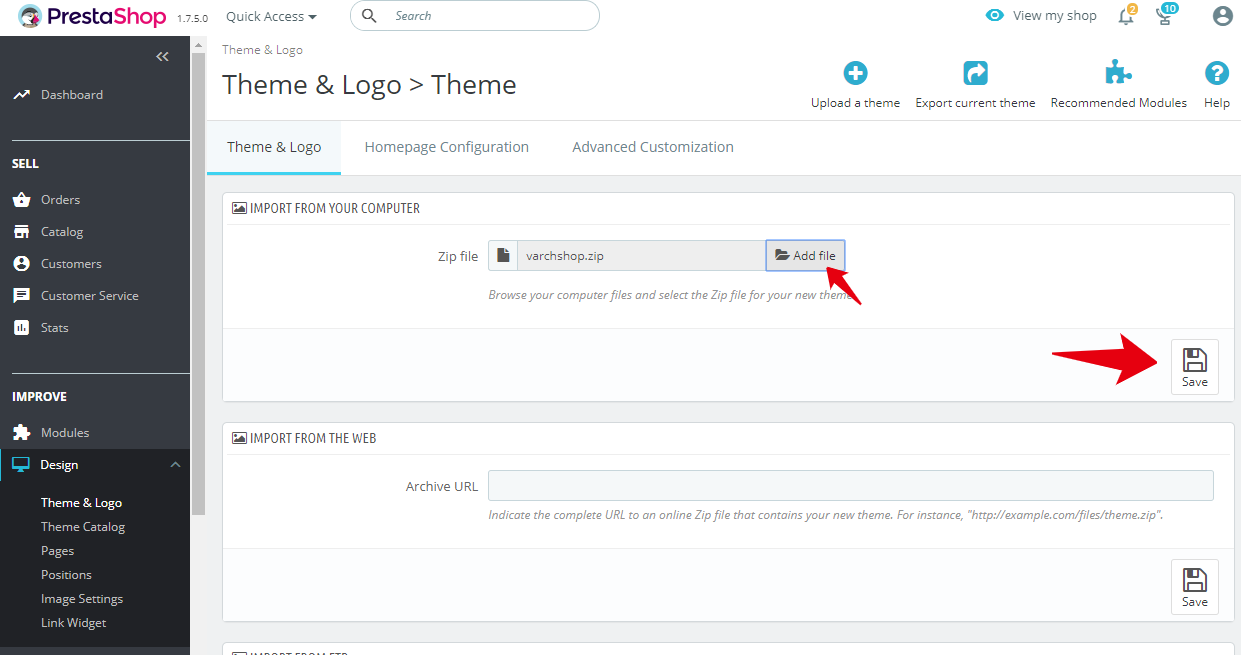Click the Import From The Web heading
This screenshot has width=1241, height=655.
[x=313, y=439]
